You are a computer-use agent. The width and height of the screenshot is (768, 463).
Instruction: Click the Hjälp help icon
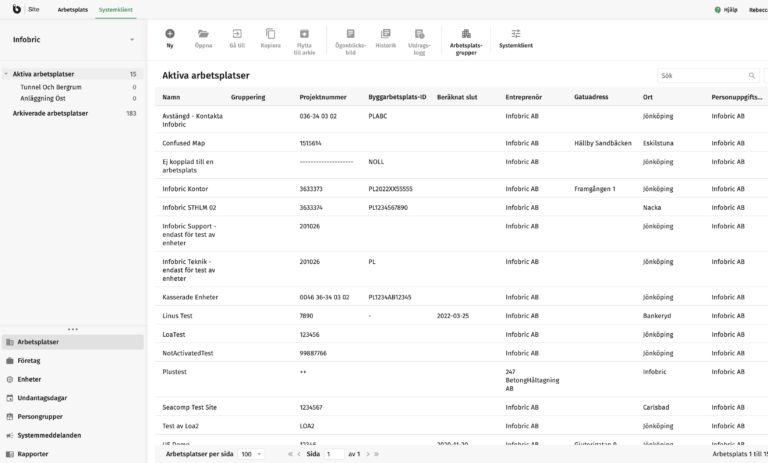[x=718, y=9]
